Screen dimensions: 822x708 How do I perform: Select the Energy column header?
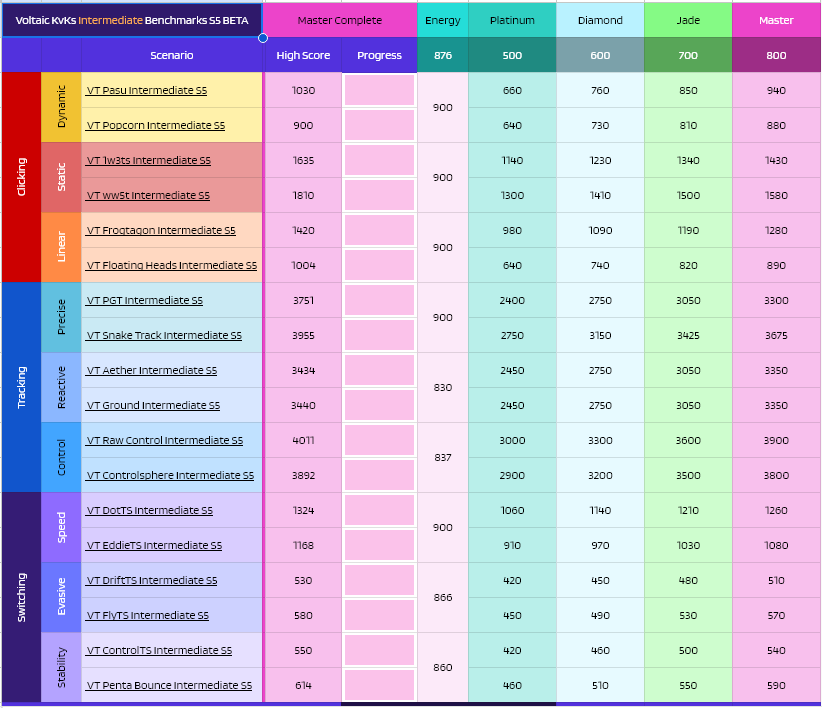tap(443, 20)
